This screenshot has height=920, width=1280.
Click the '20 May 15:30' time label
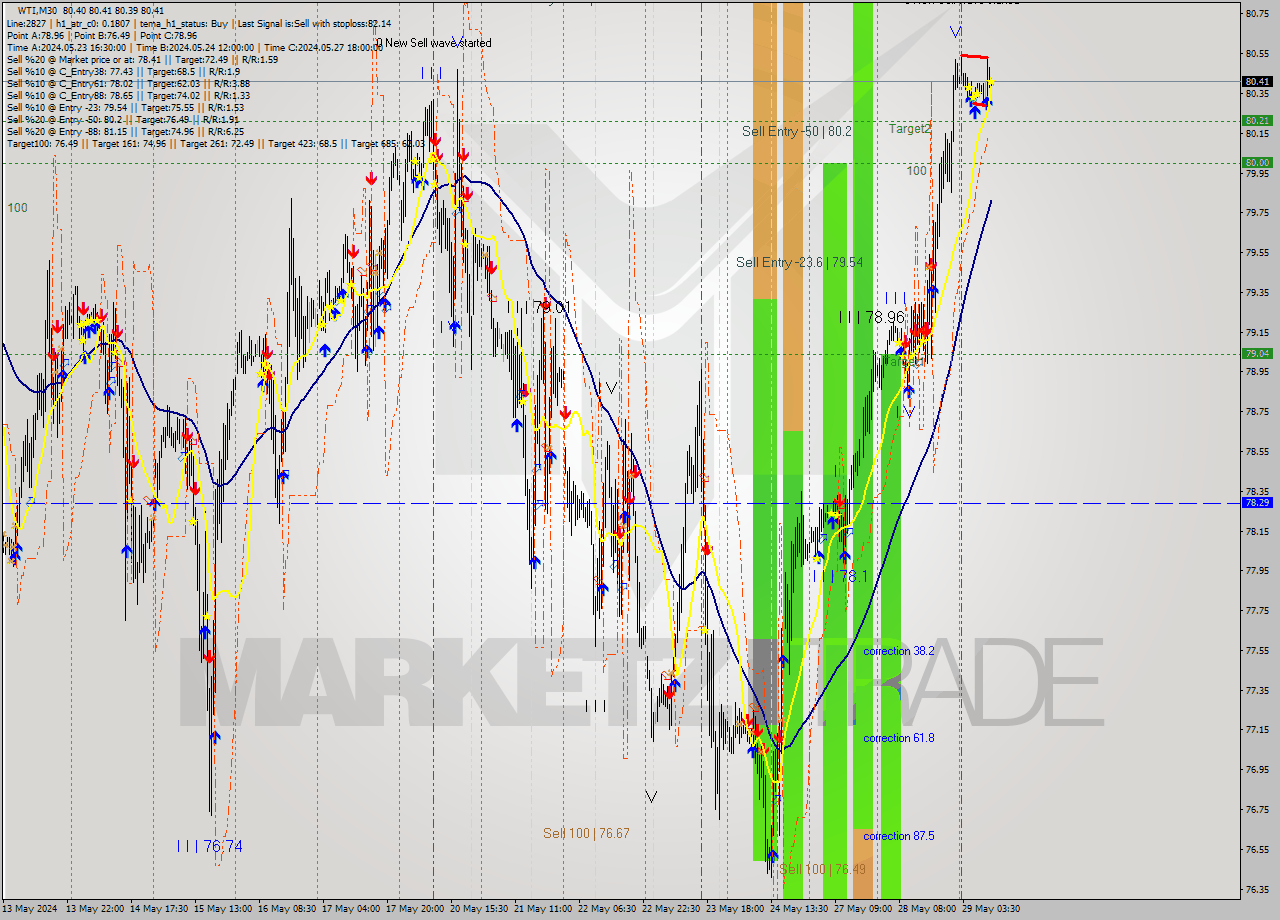[479, 909]
